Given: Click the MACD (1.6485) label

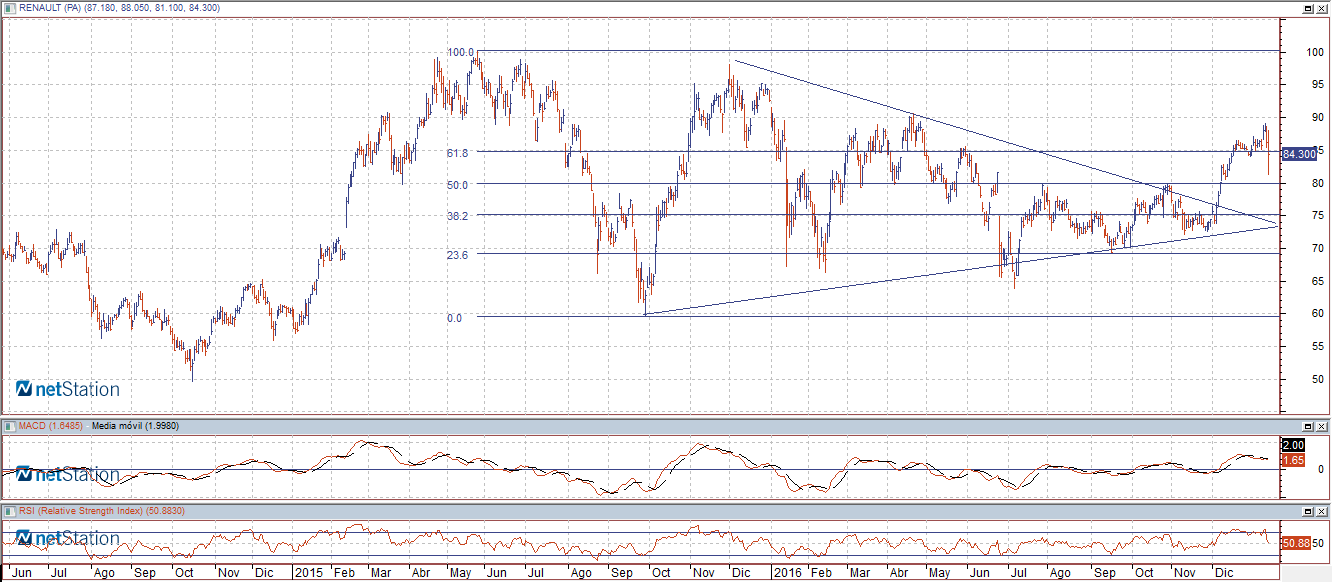Looking at the screenshot, I should coord(51,426).
